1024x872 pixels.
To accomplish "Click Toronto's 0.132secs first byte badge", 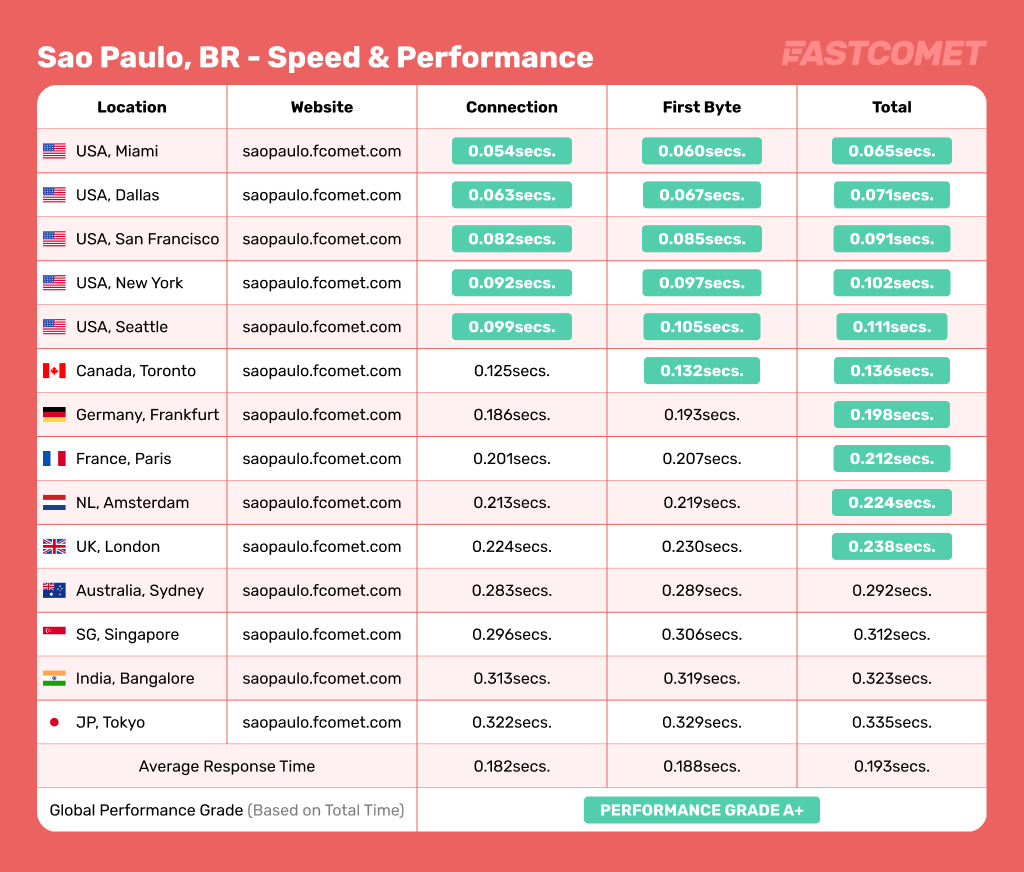I will pos(702,371).
